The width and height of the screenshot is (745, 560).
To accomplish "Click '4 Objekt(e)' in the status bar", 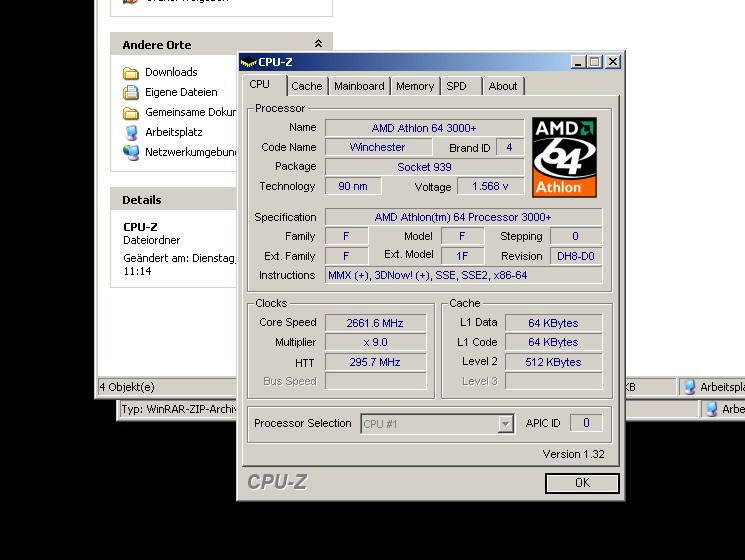I will 127,387.
